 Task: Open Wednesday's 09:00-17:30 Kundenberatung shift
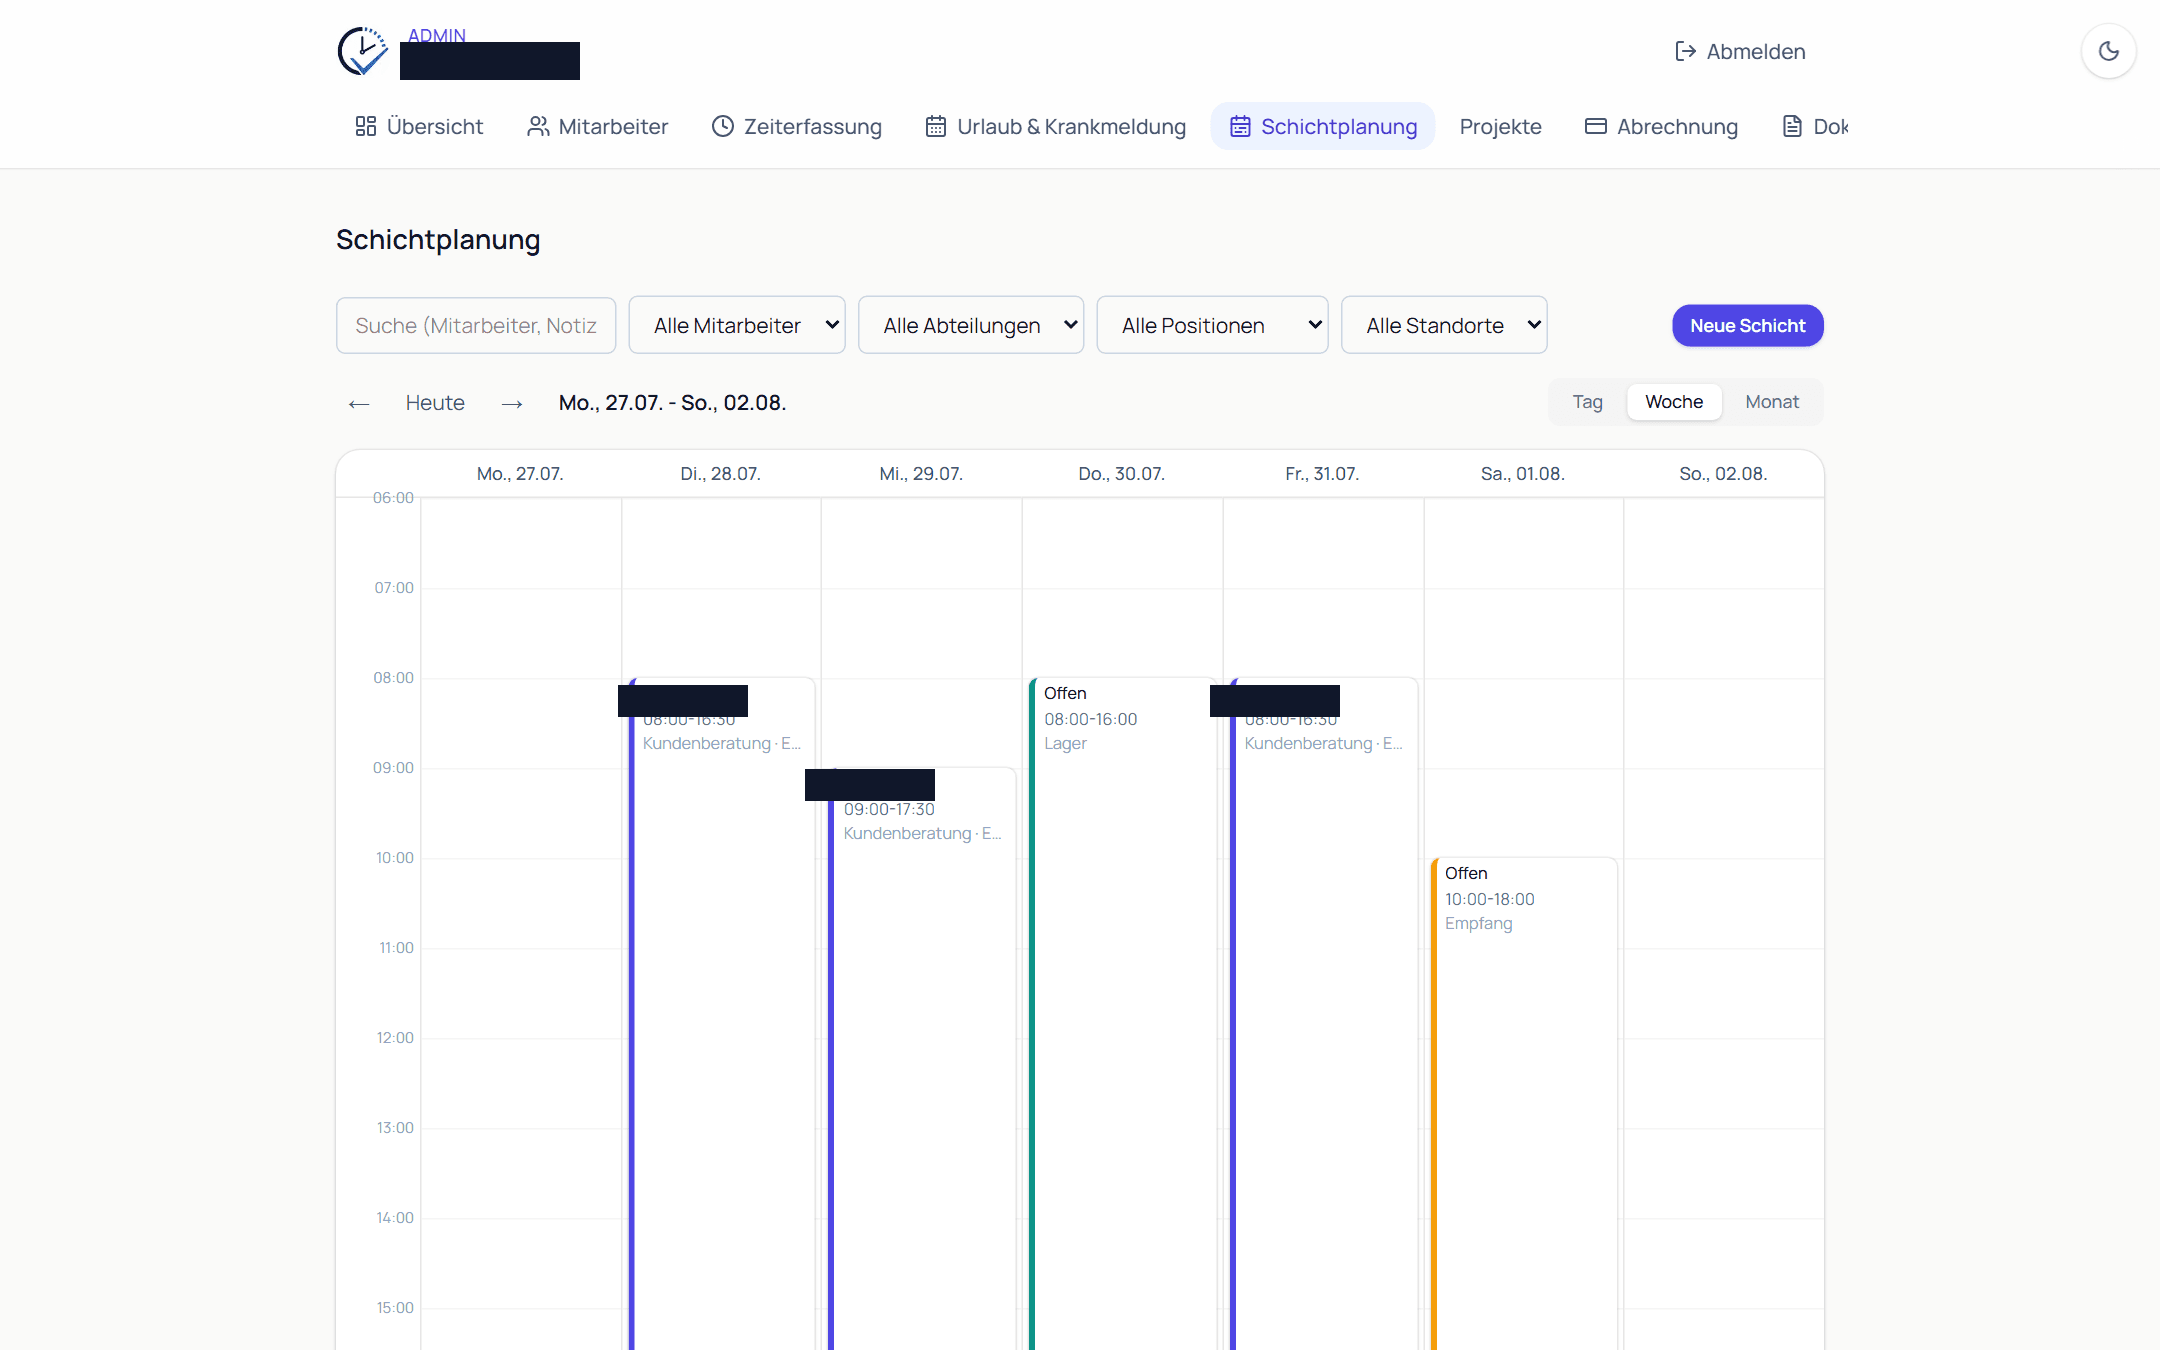point(922,1058)
